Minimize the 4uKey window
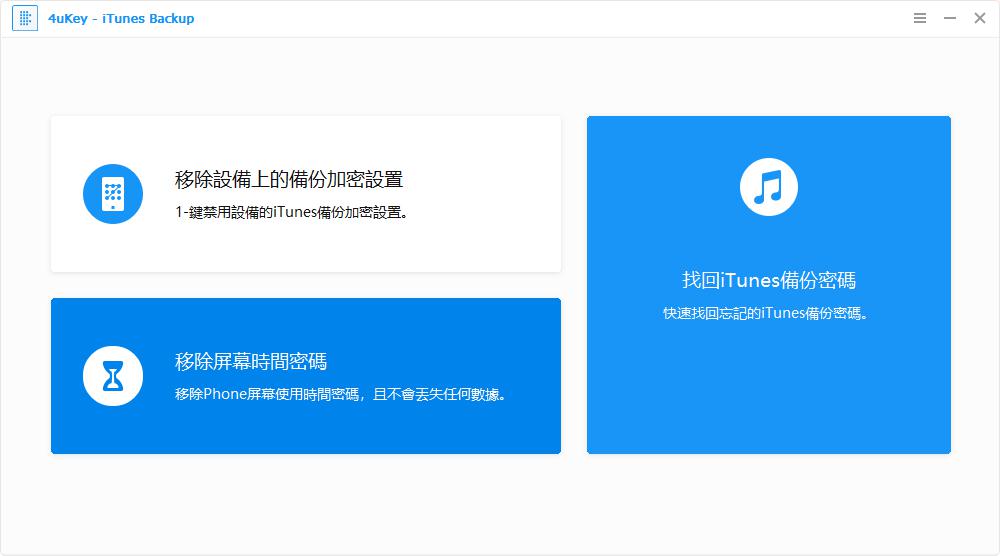The width and height of the screenshot is (1000, 556). (950, 18)
